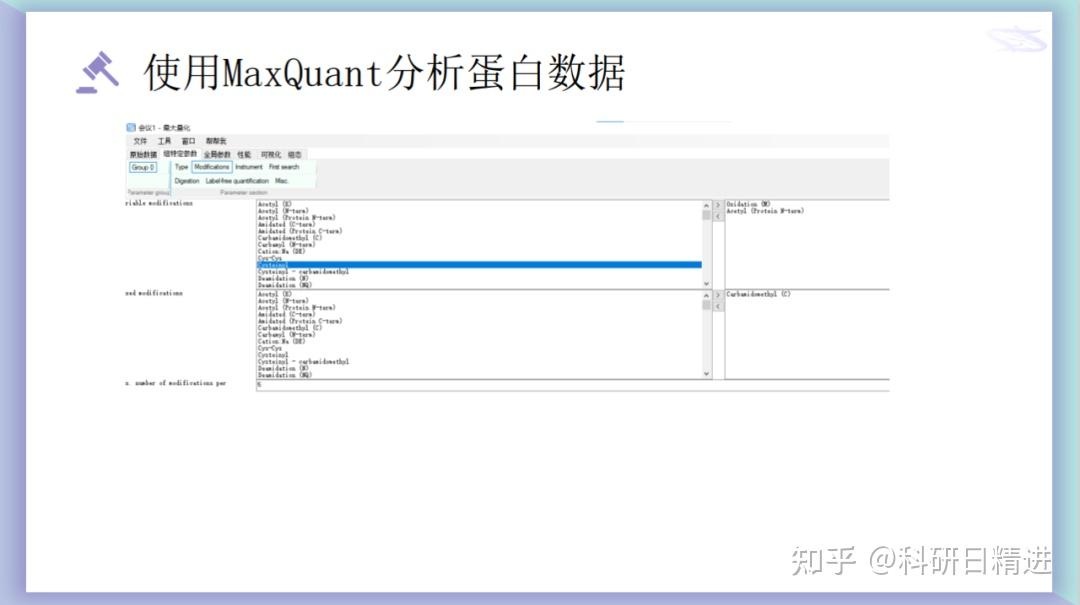Select the Group 0 parameter group

142,167
